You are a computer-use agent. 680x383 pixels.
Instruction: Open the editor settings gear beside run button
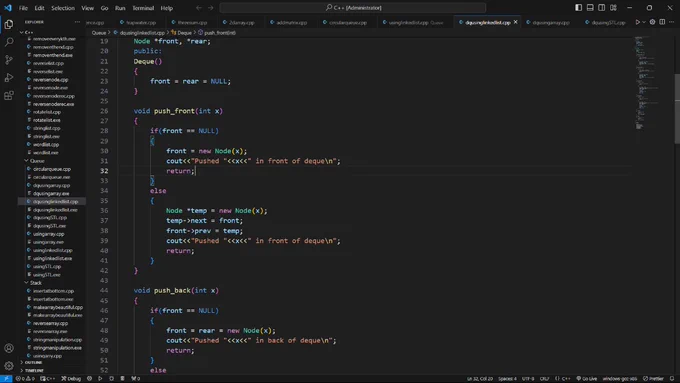coord(652,22)
